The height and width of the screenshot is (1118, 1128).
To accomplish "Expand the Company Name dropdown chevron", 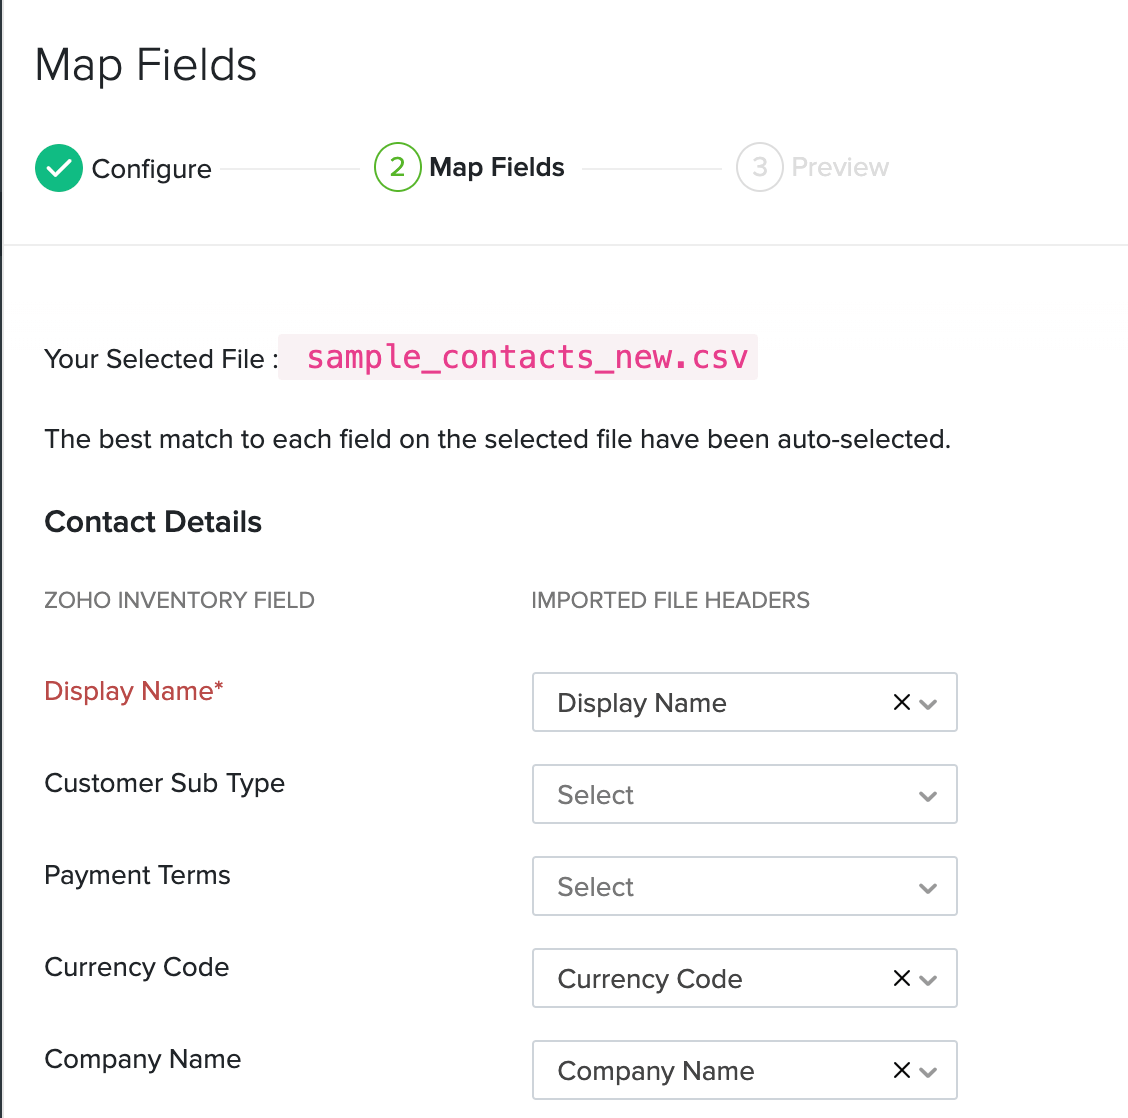I will coord(929,1071).
